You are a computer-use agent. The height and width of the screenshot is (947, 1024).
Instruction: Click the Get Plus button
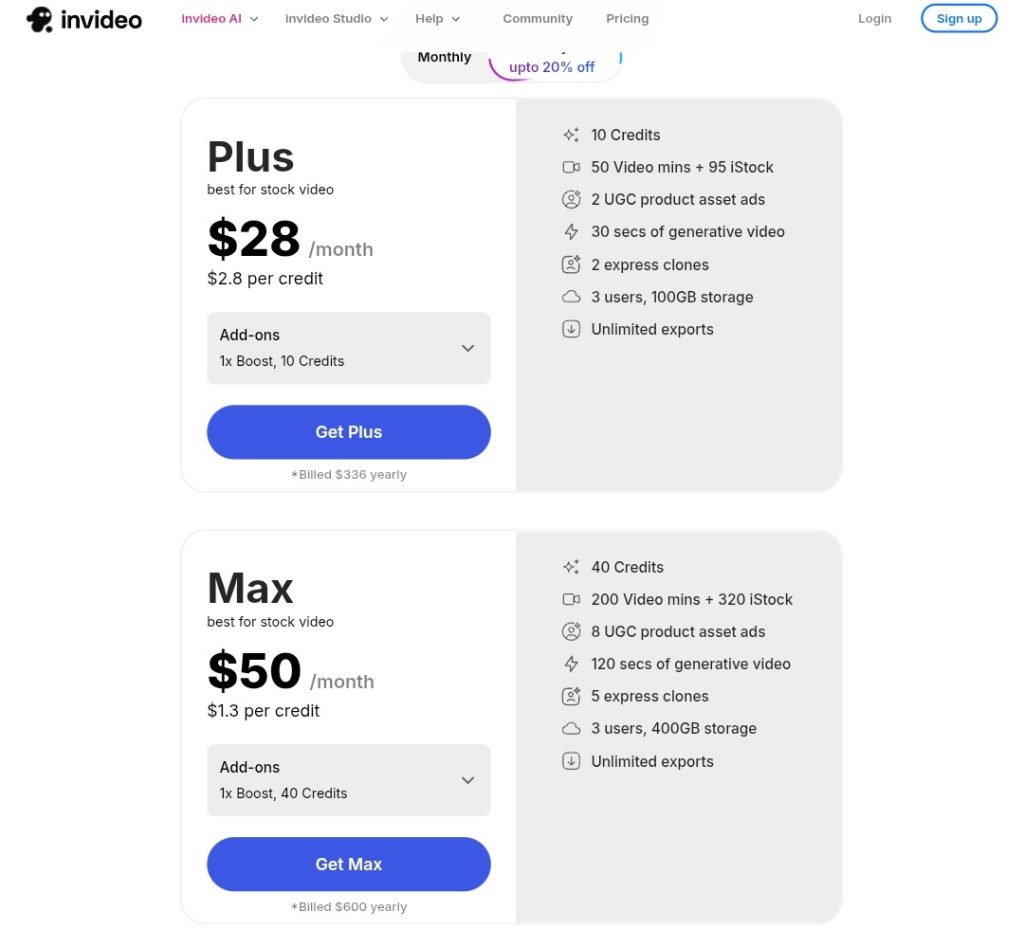(x=348, y=432)
